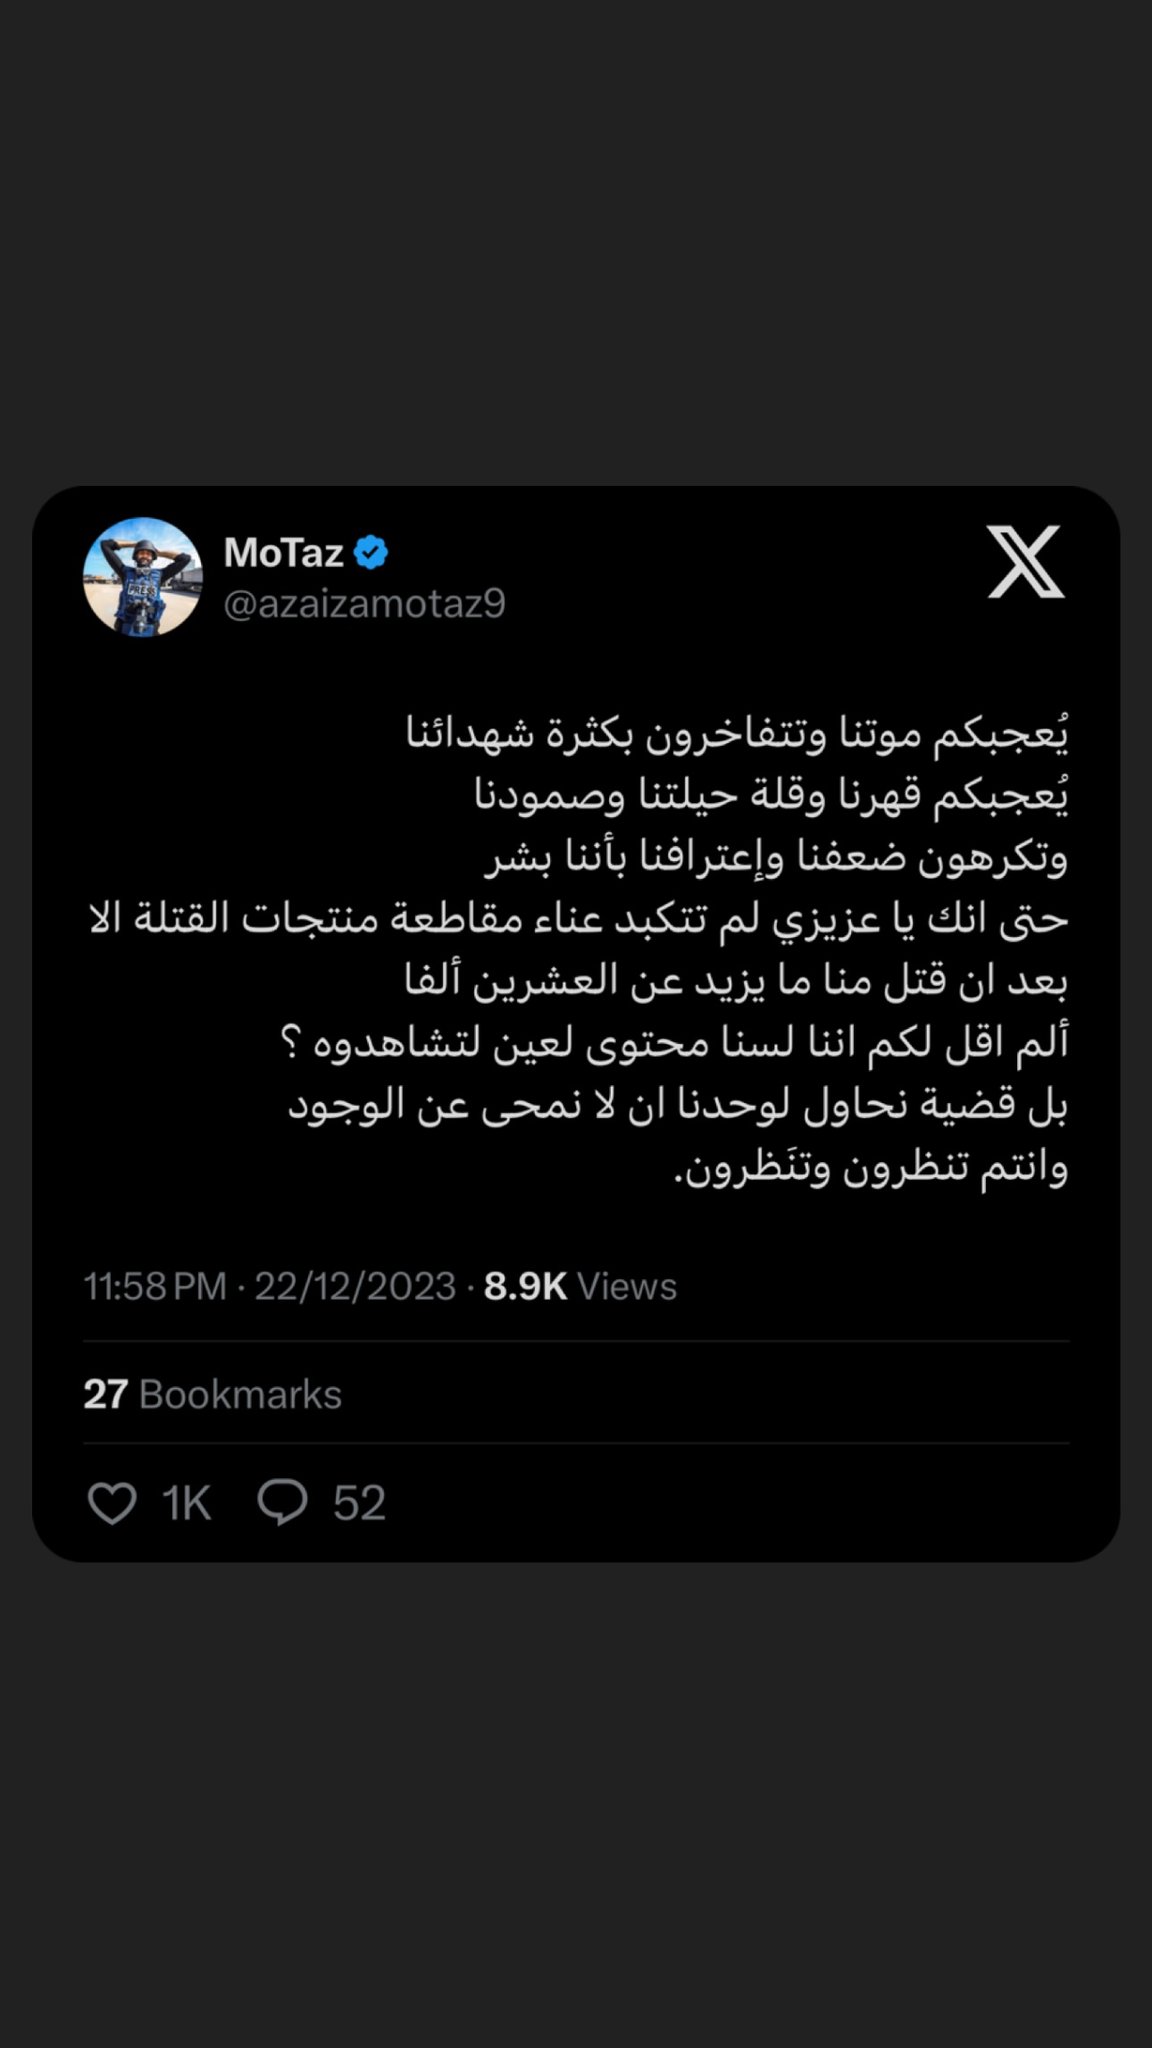Click the MoTaz display name
This screenshot has width=1152, height=2048.
(284, 552)
